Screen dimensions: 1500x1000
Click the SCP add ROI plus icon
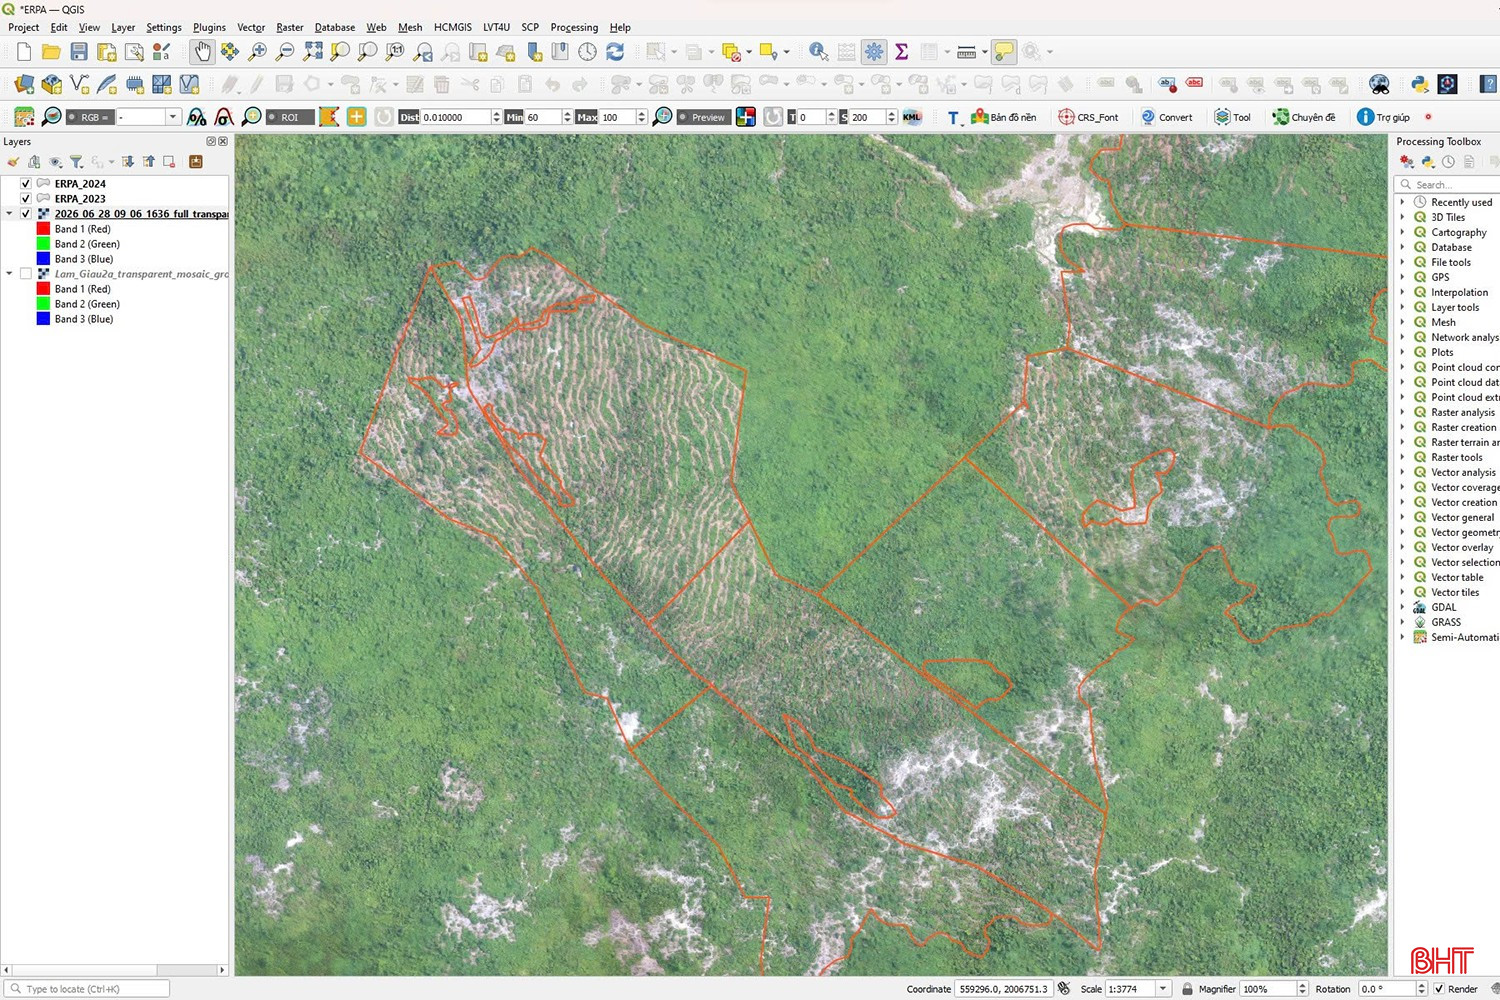pos(356,117)
